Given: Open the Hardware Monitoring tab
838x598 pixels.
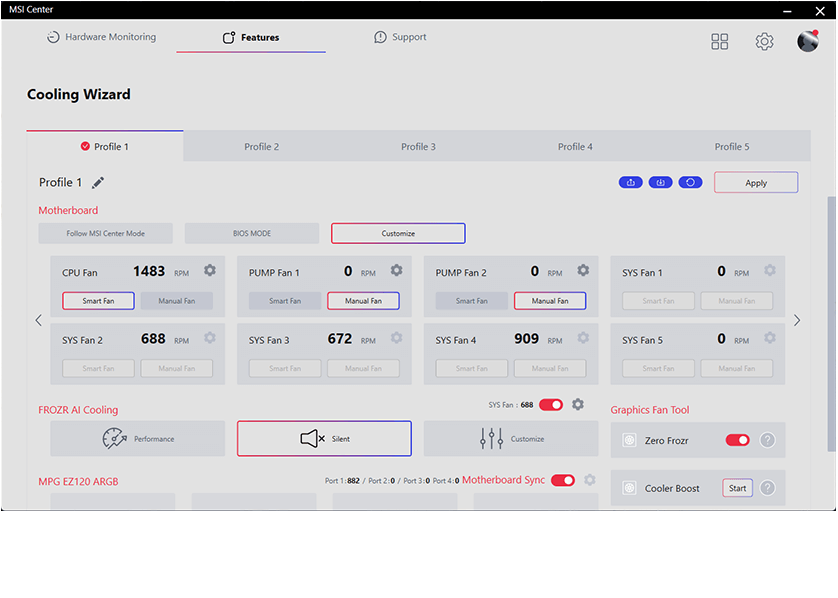Looking at the screenshot, I should click(101, 38).
